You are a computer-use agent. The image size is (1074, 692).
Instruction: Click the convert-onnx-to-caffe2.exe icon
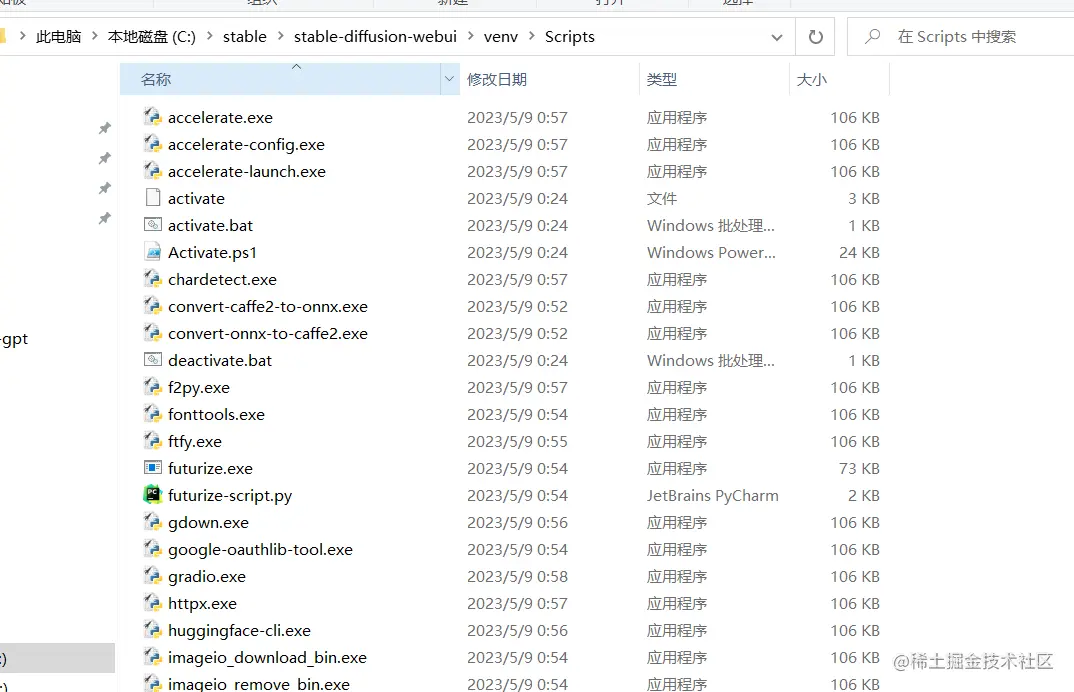(153, 333)
